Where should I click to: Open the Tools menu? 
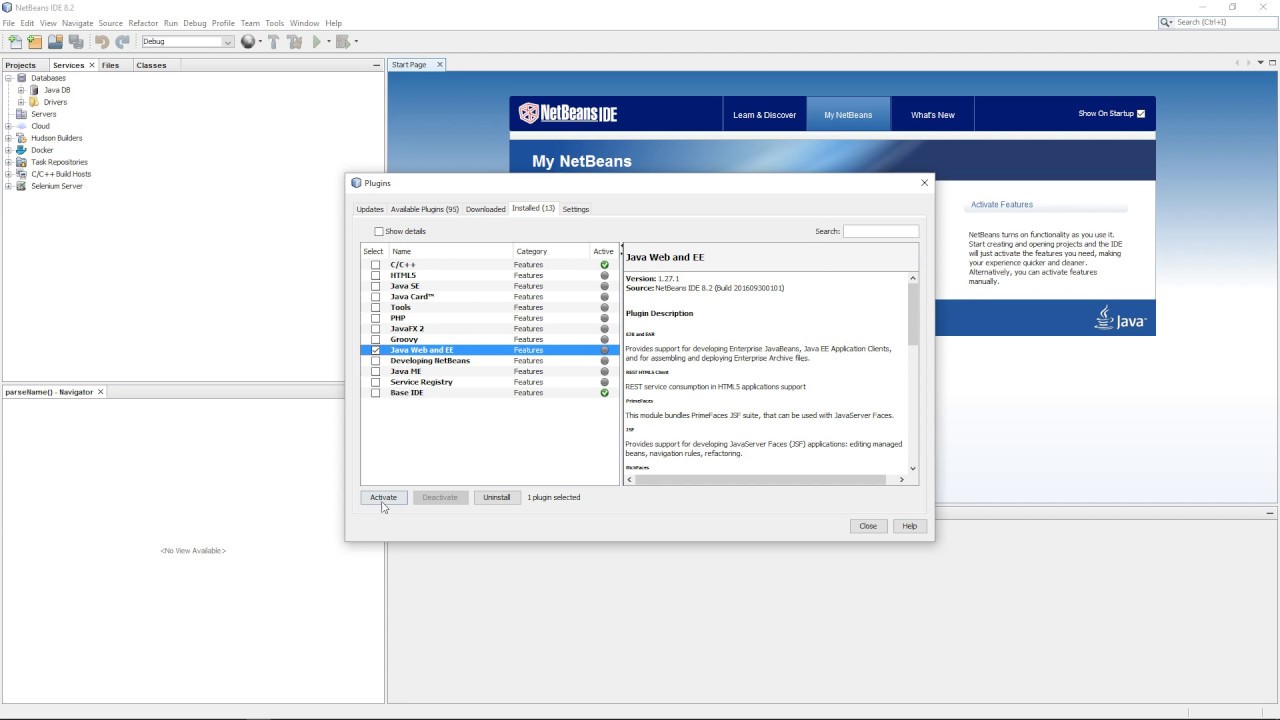(274, 23)
